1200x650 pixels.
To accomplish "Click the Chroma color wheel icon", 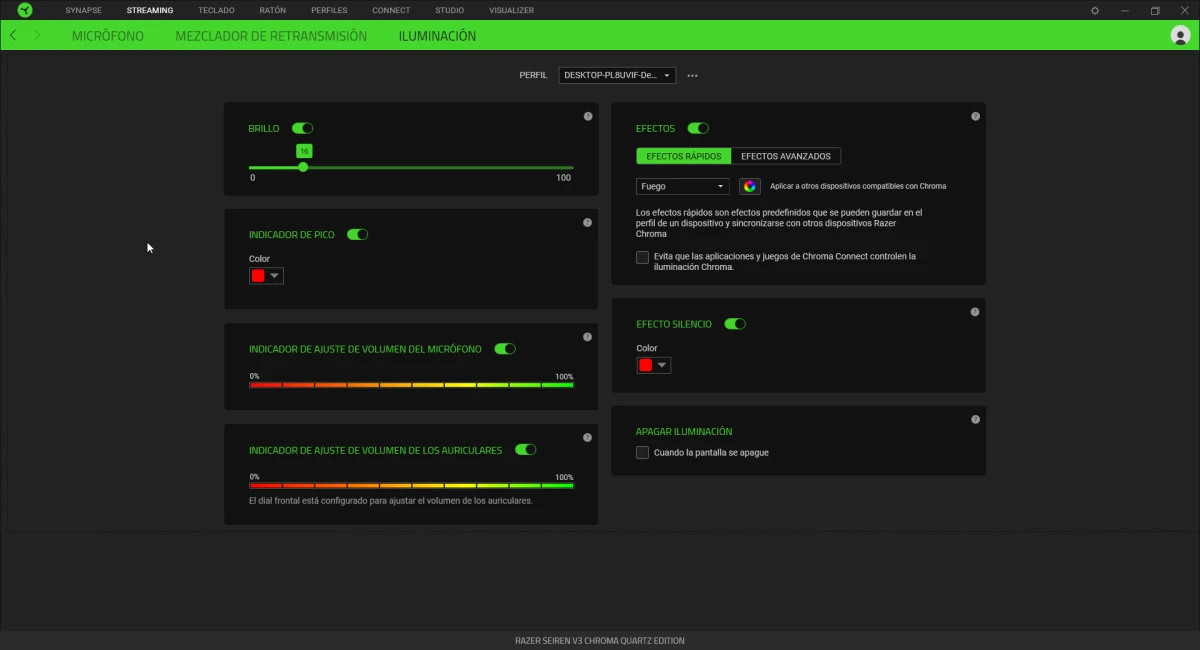I will [750, 186].
